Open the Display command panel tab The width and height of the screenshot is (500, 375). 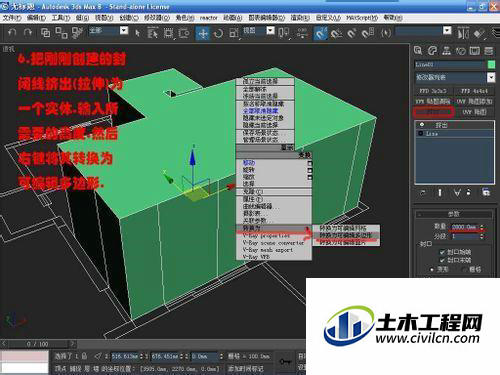[475, 51]
